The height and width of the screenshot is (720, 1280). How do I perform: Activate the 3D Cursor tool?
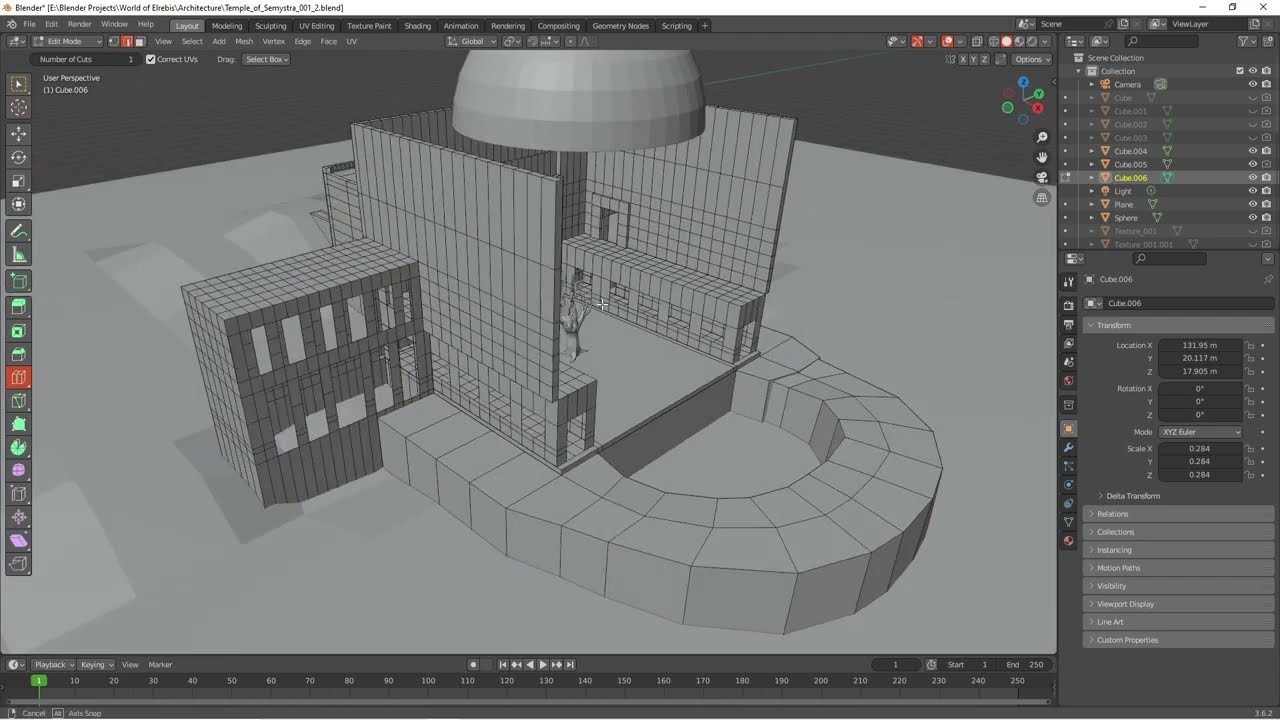(x=19, y=108)
